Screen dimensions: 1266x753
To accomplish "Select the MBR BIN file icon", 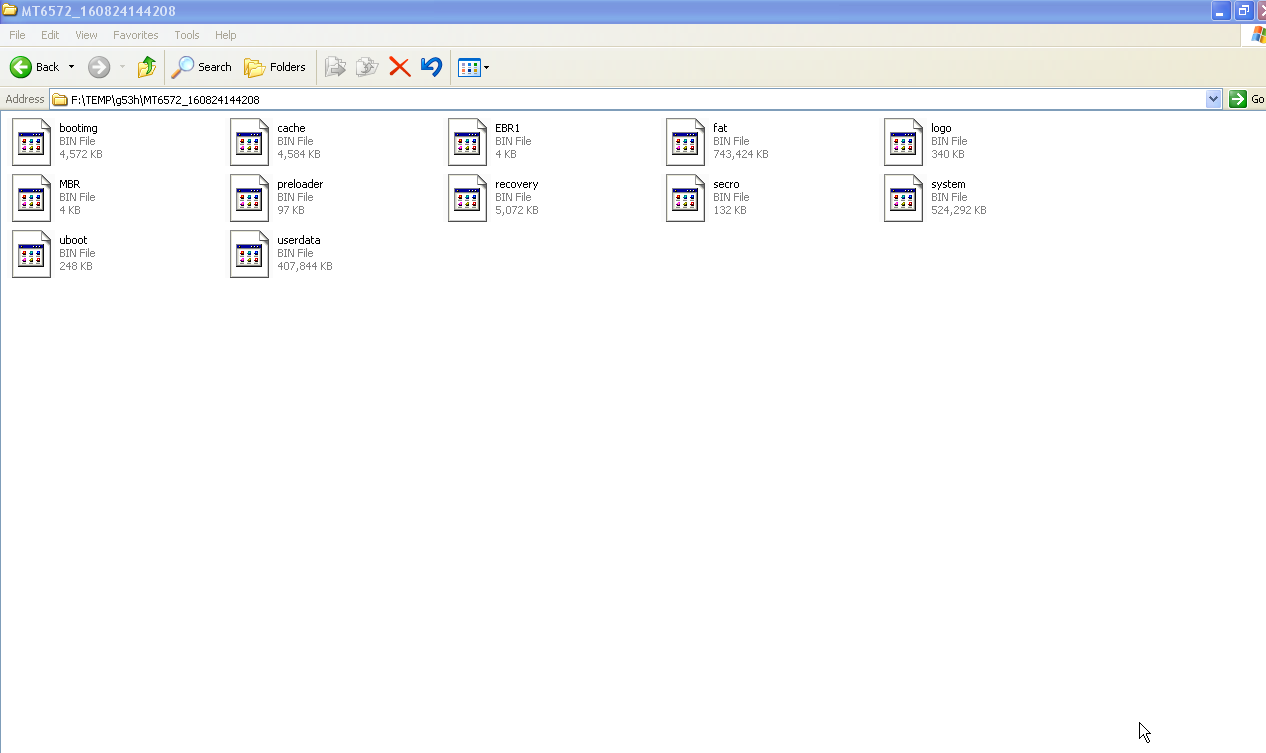I will (31, 198).
